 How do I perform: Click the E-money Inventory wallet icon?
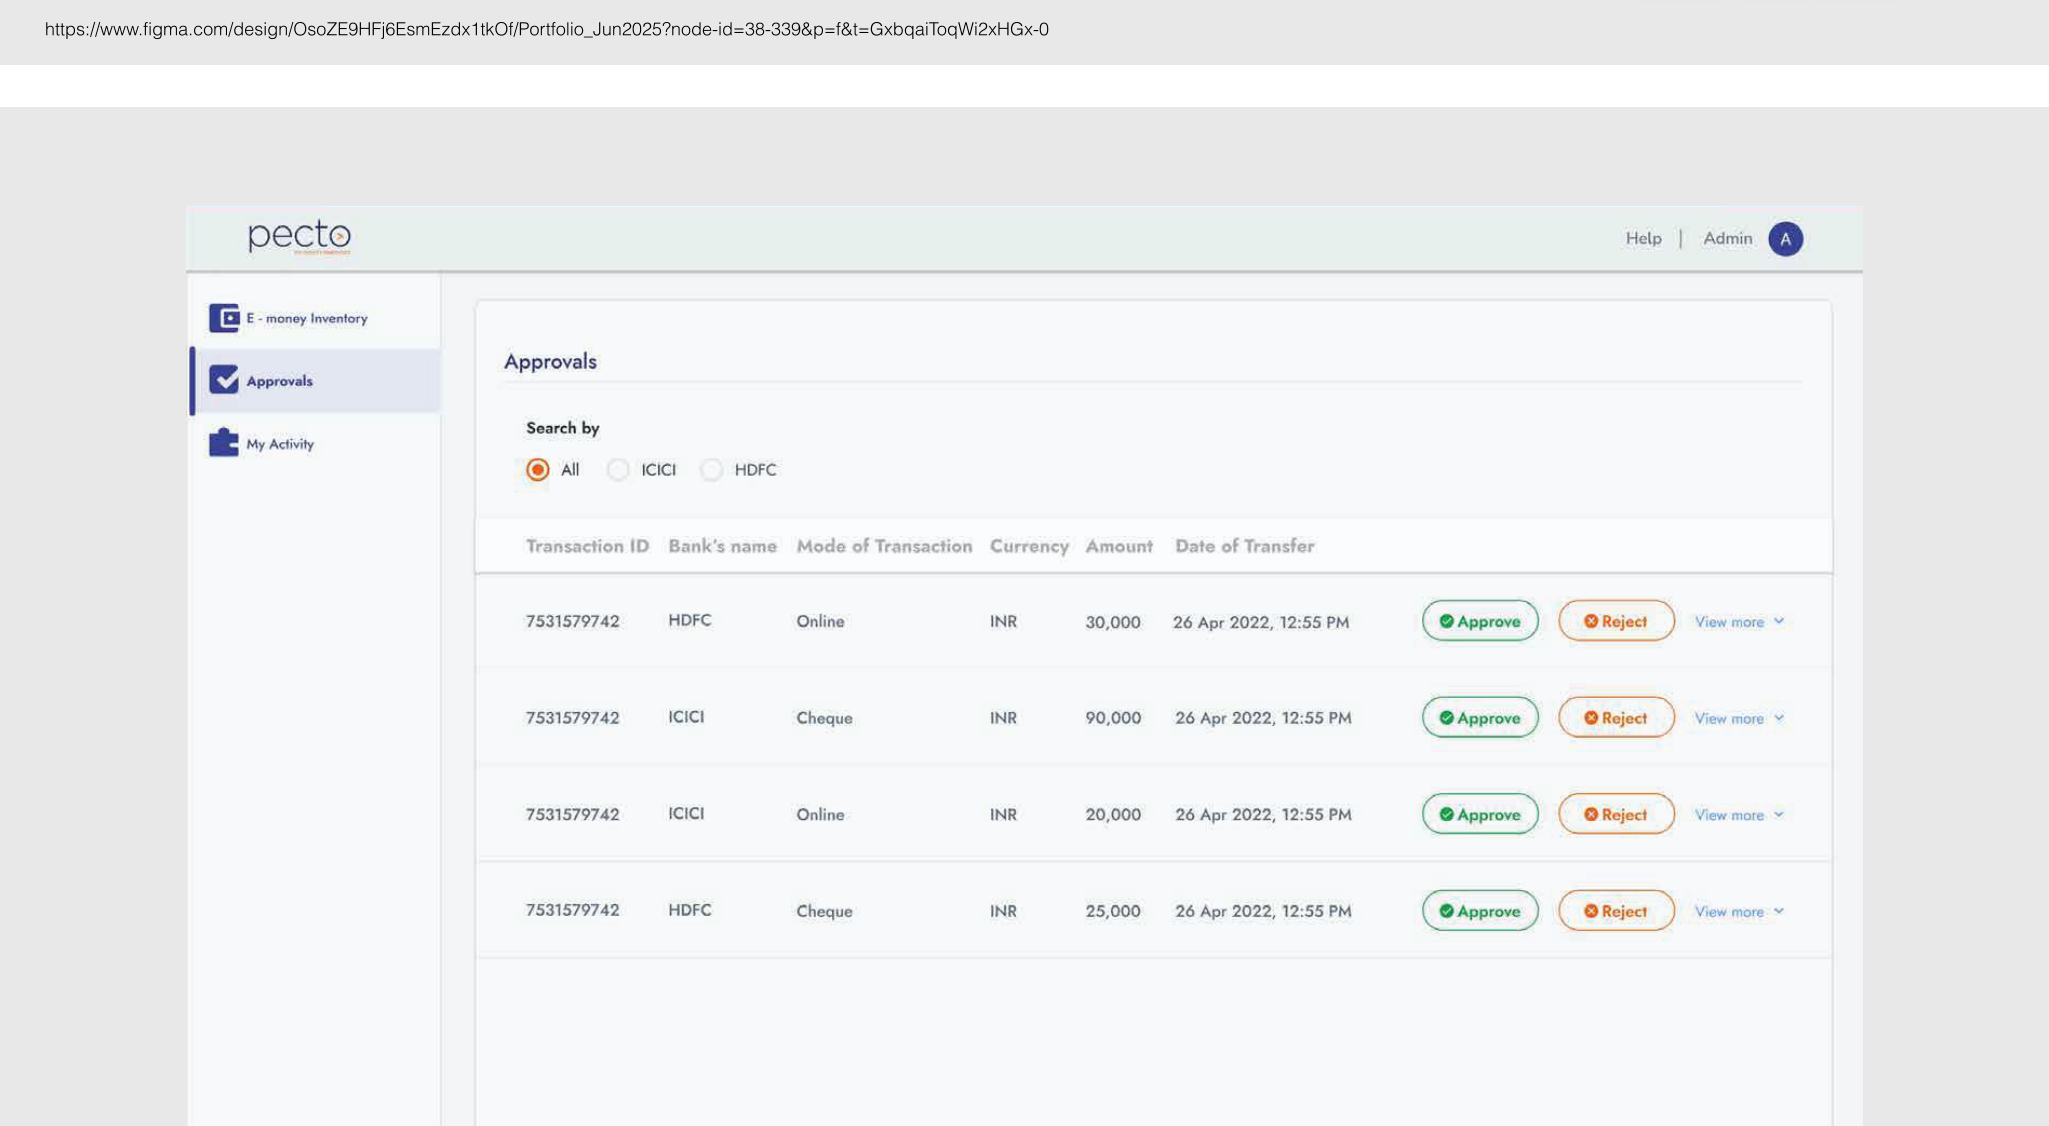tap(224, 318)
